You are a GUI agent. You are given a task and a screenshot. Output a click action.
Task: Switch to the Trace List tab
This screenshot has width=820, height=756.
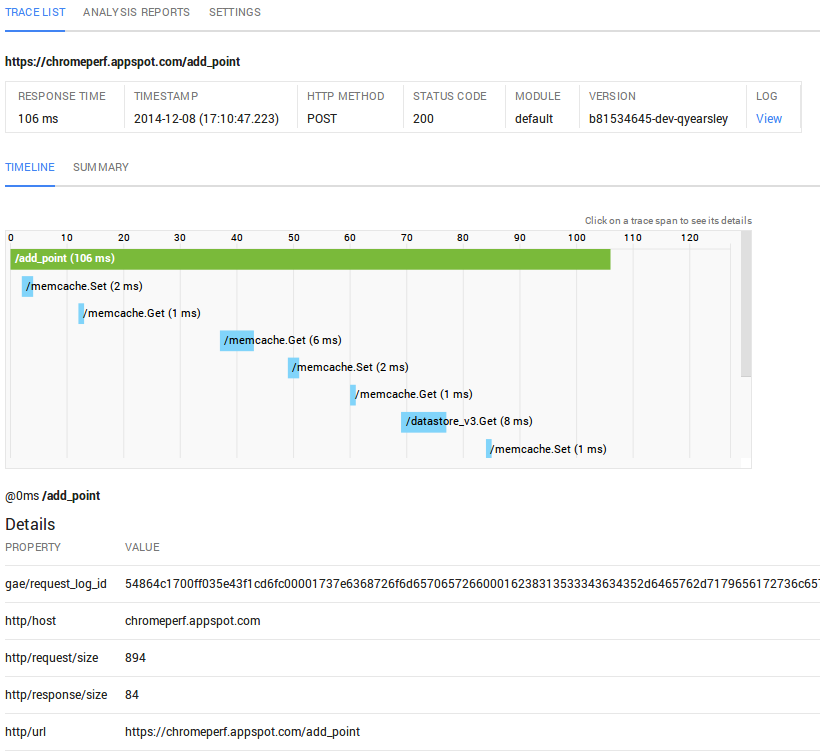click(35, 13)
